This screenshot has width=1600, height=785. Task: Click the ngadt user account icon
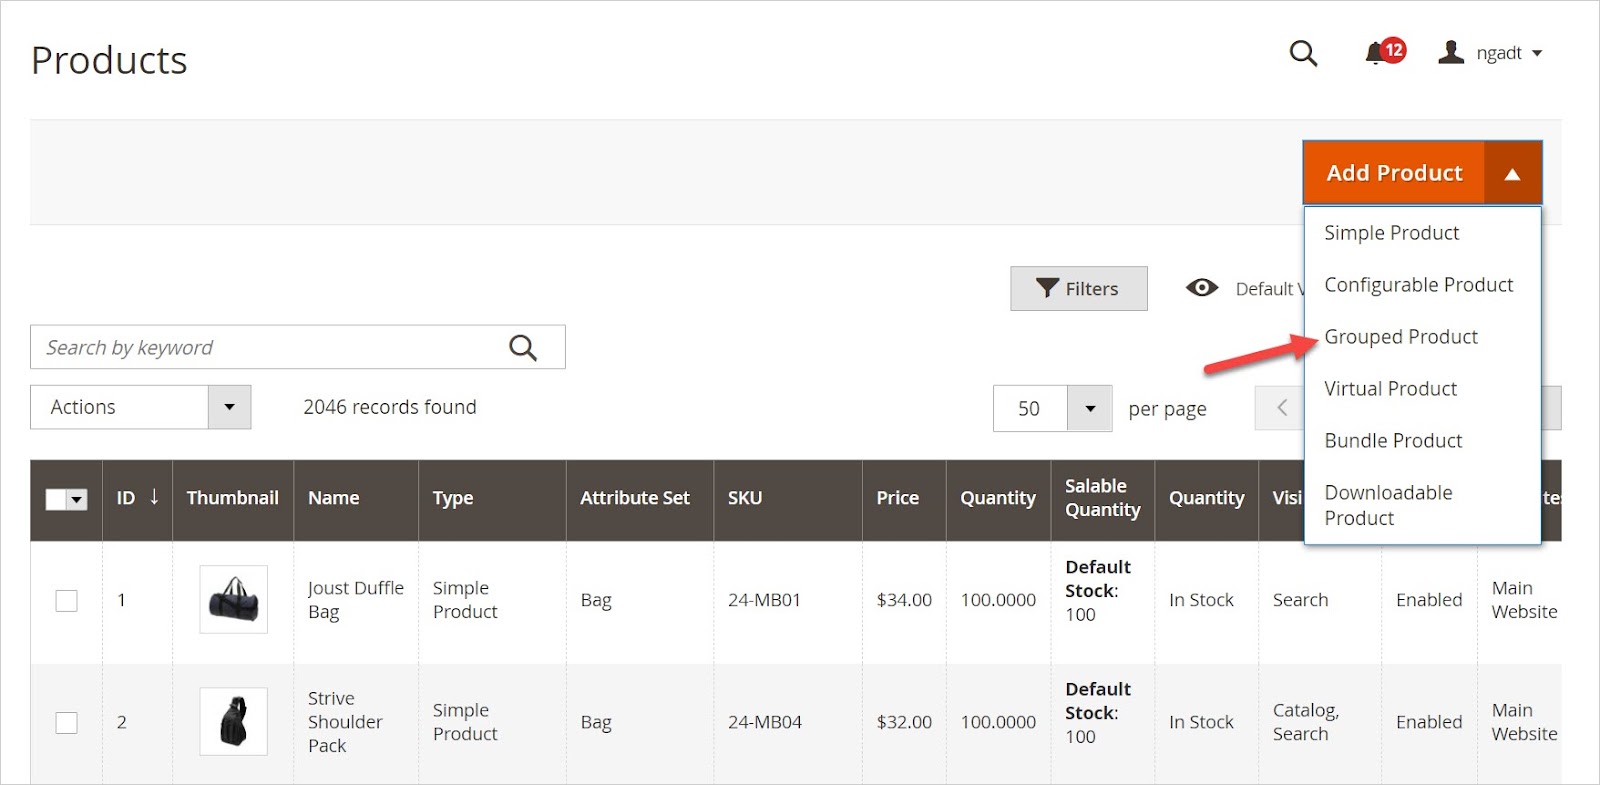click(1451, 52)
